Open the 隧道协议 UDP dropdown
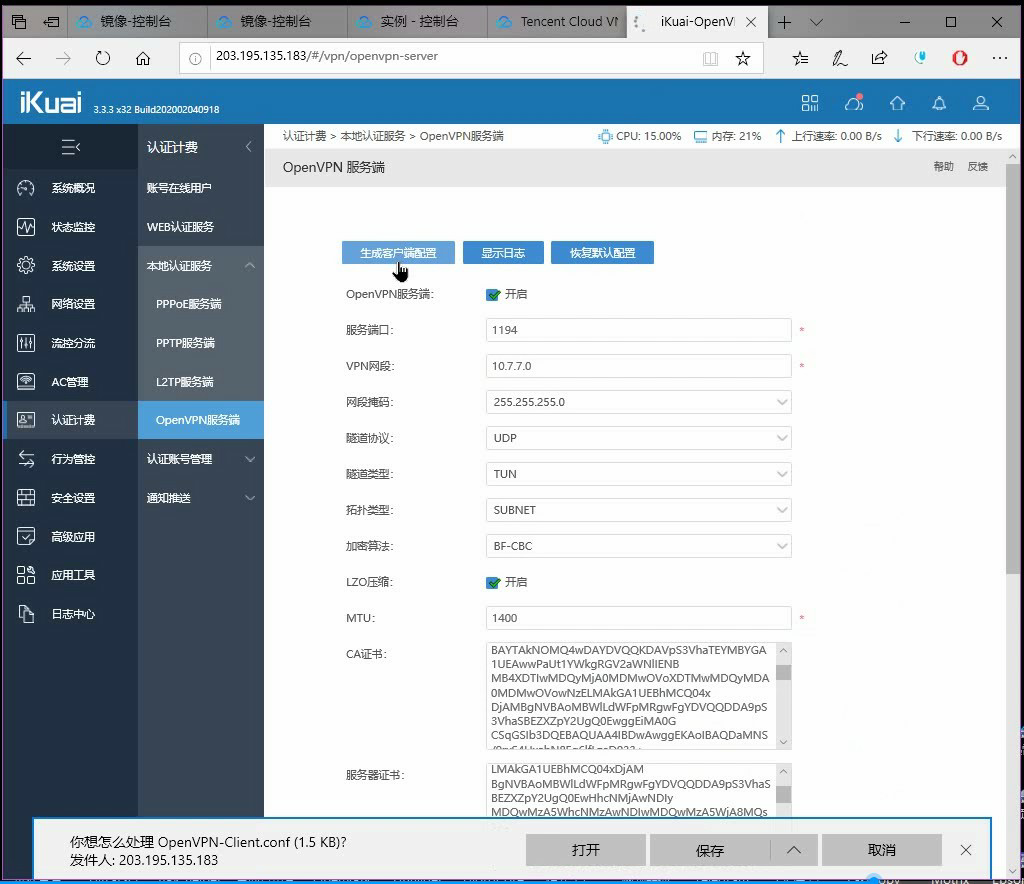Viewport: 1024px width, 884px height. pyautogui.click(x=638, y=438)
